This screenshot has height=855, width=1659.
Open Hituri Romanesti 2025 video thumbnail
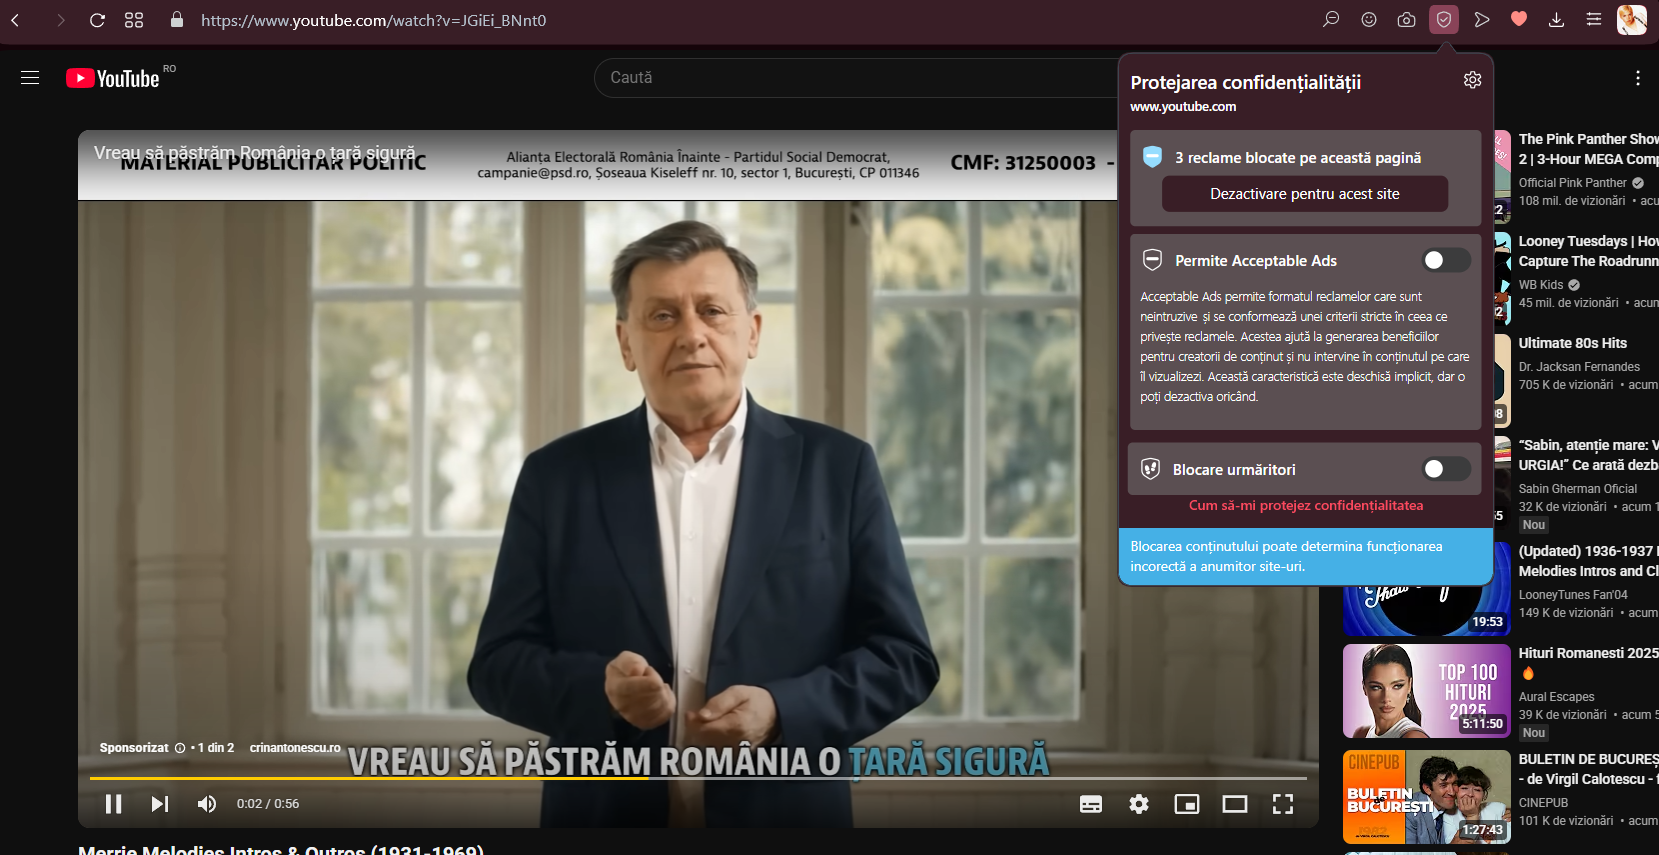1426,691
